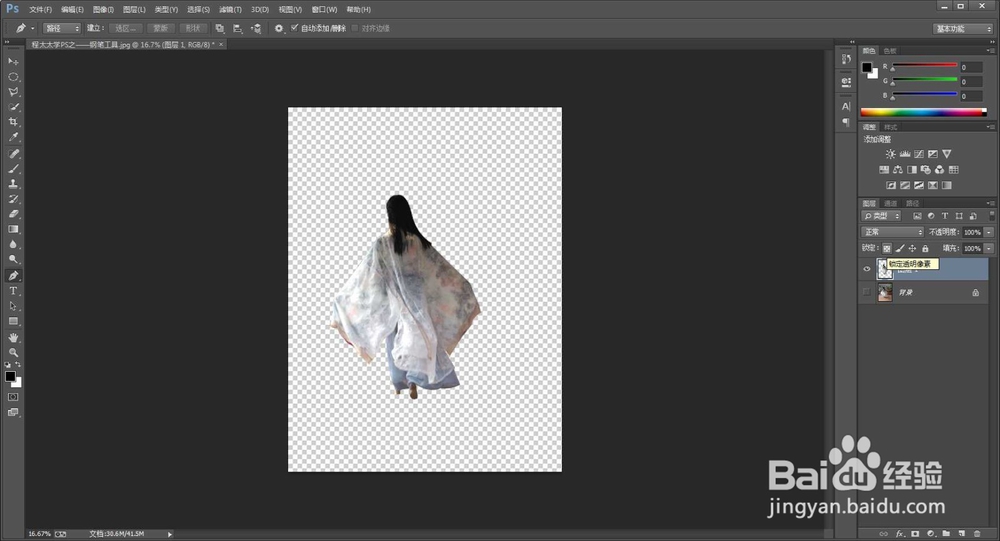Click 选区 make selection button
1000x541 pixels.
(x=126, y=28)
